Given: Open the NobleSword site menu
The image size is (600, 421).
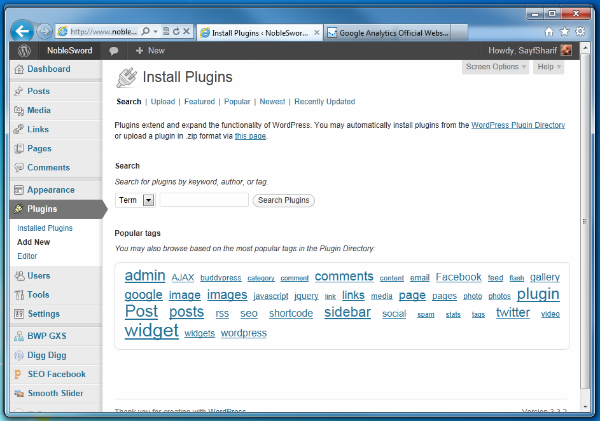Looking at the screenshot, I should [x=70, y=51].
